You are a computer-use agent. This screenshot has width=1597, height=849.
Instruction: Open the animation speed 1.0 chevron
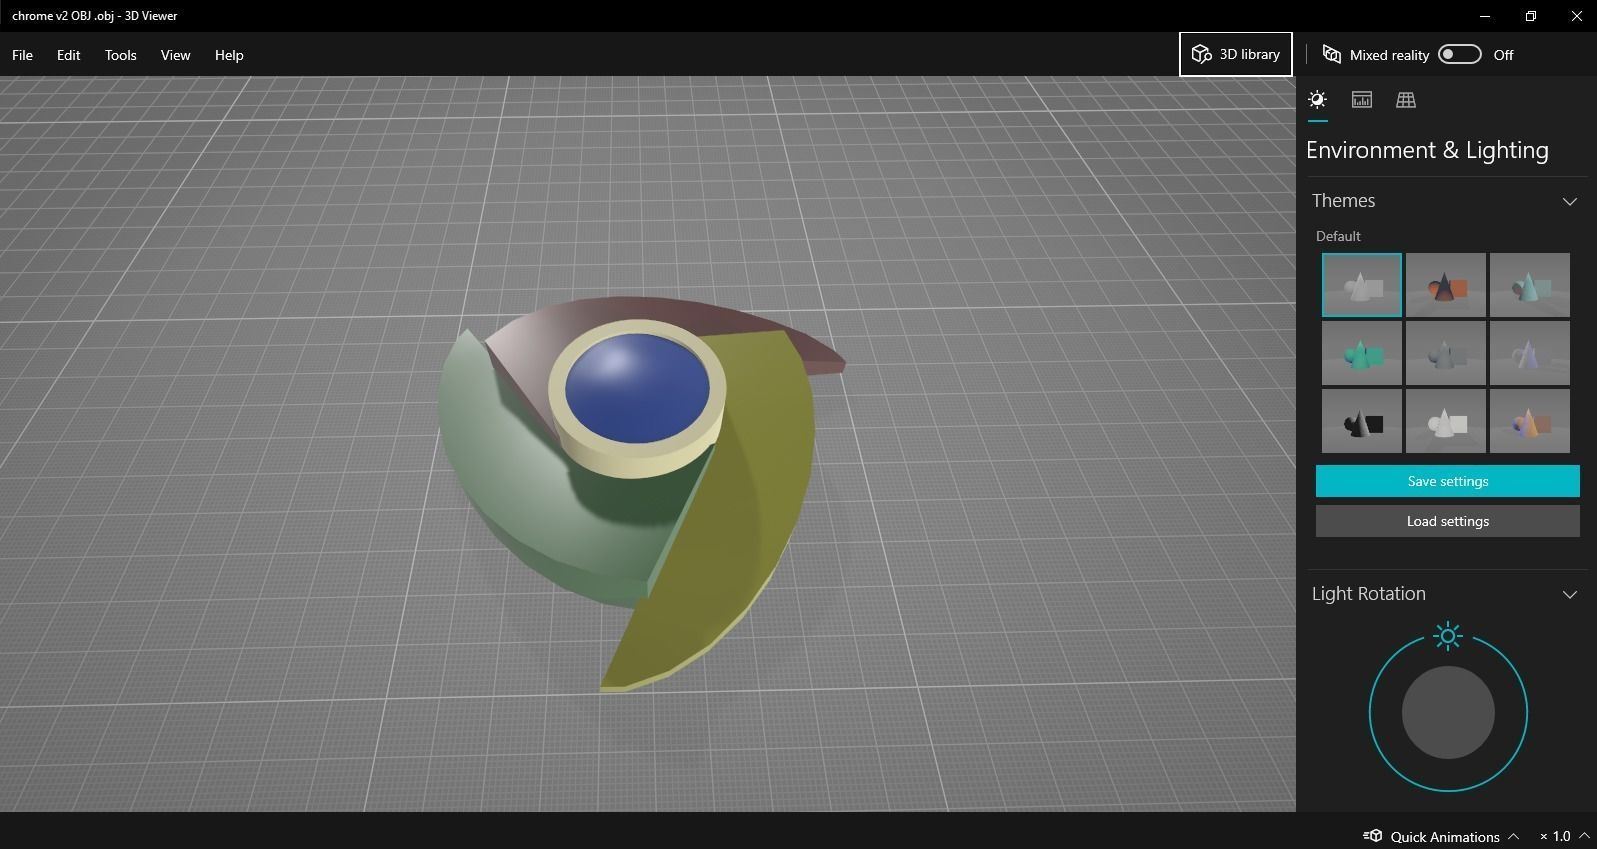(x=1584, y=836)
